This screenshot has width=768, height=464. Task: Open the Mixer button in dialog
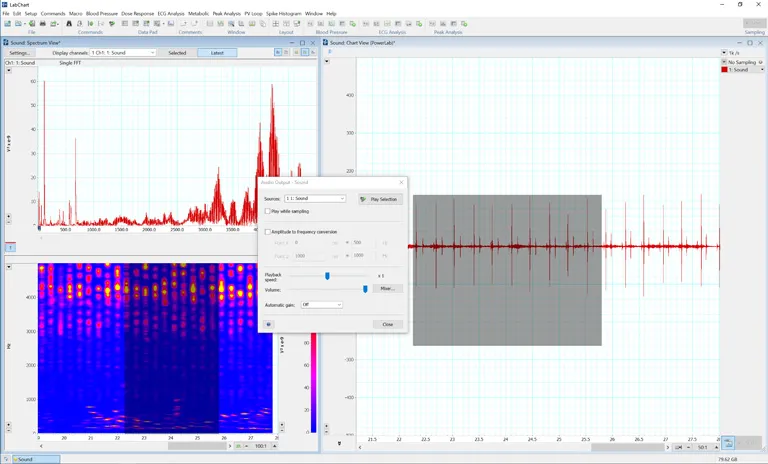pyautogui.click(x=387, y=288)
